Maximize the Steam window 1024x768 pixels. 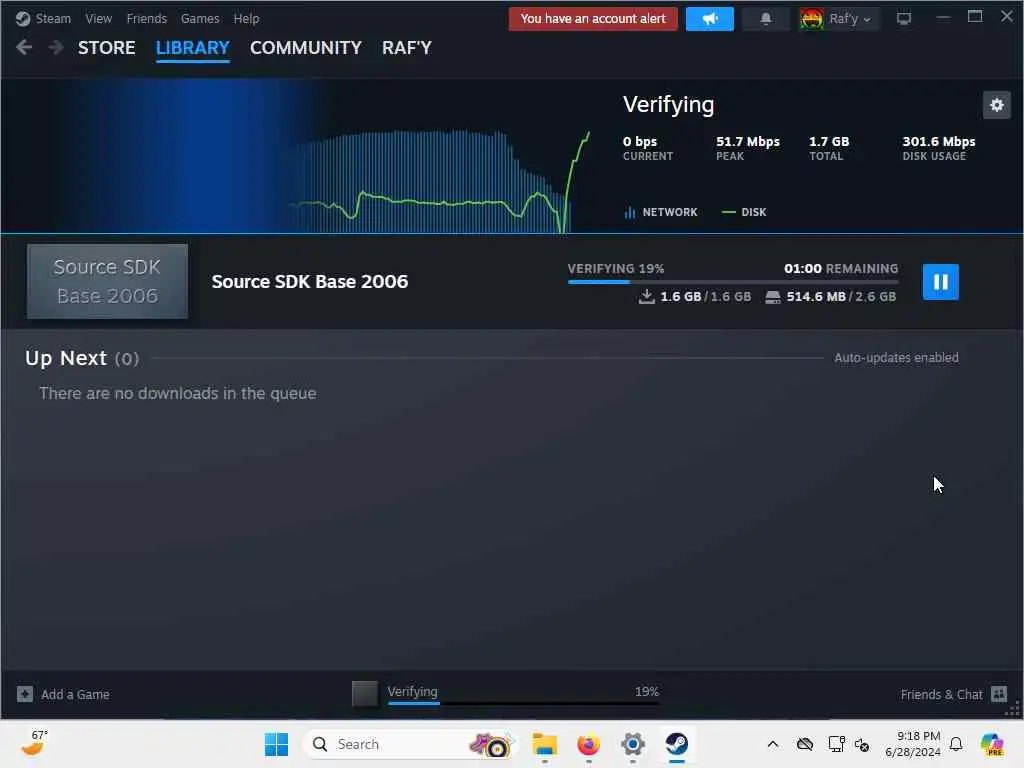[x=975, y=17]
